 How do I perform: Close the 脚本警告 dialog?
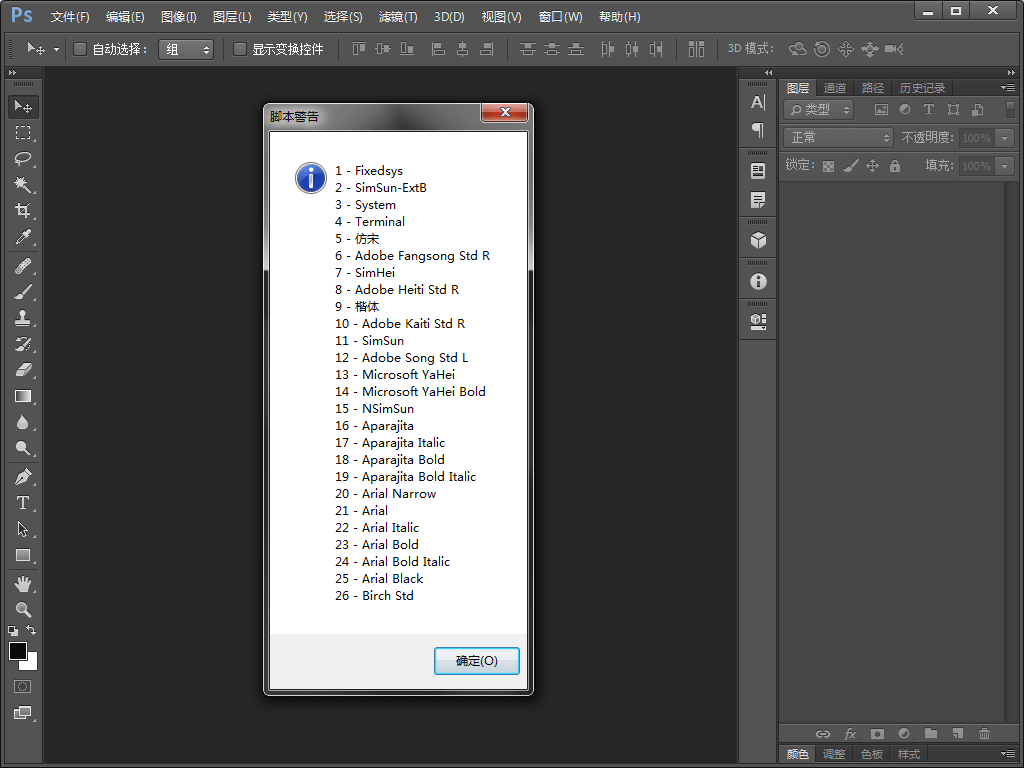[505, 112]
